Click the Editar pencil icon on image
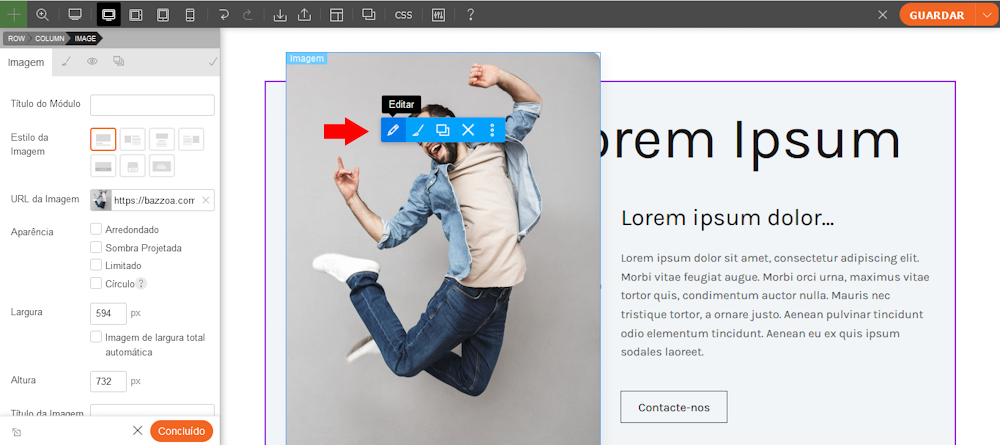This screenshot has height=445, width=1000. point(394,130)
